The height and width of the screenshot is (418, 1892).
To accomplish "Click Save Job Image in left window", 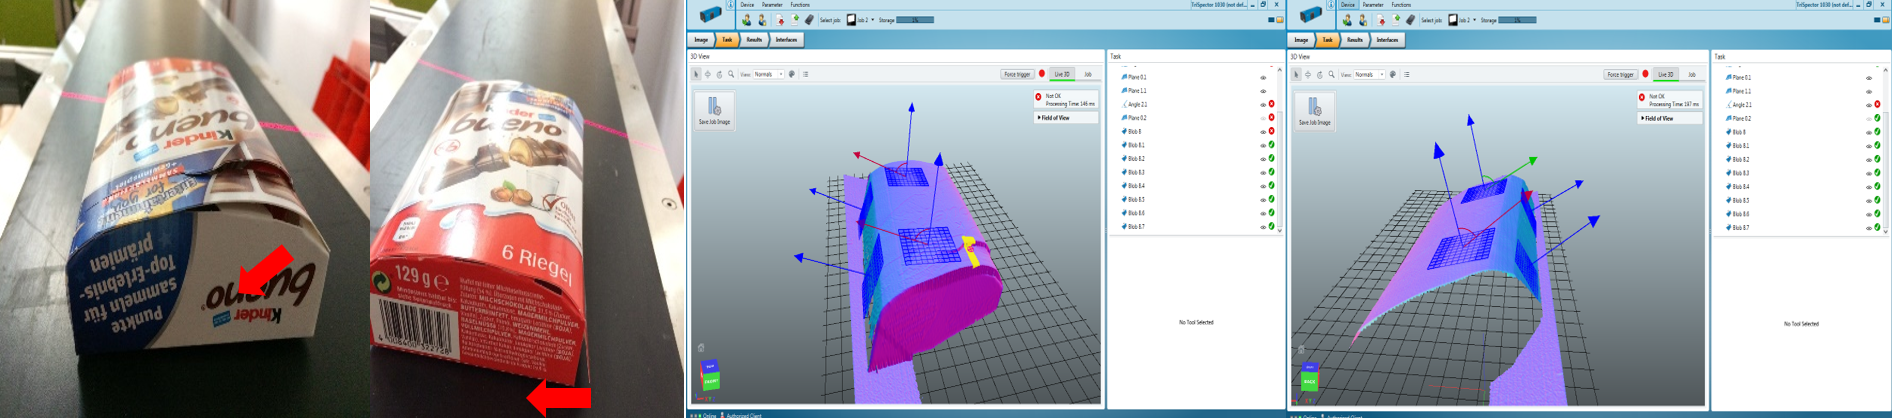I will pyautogui.click(x=714, y=110).
